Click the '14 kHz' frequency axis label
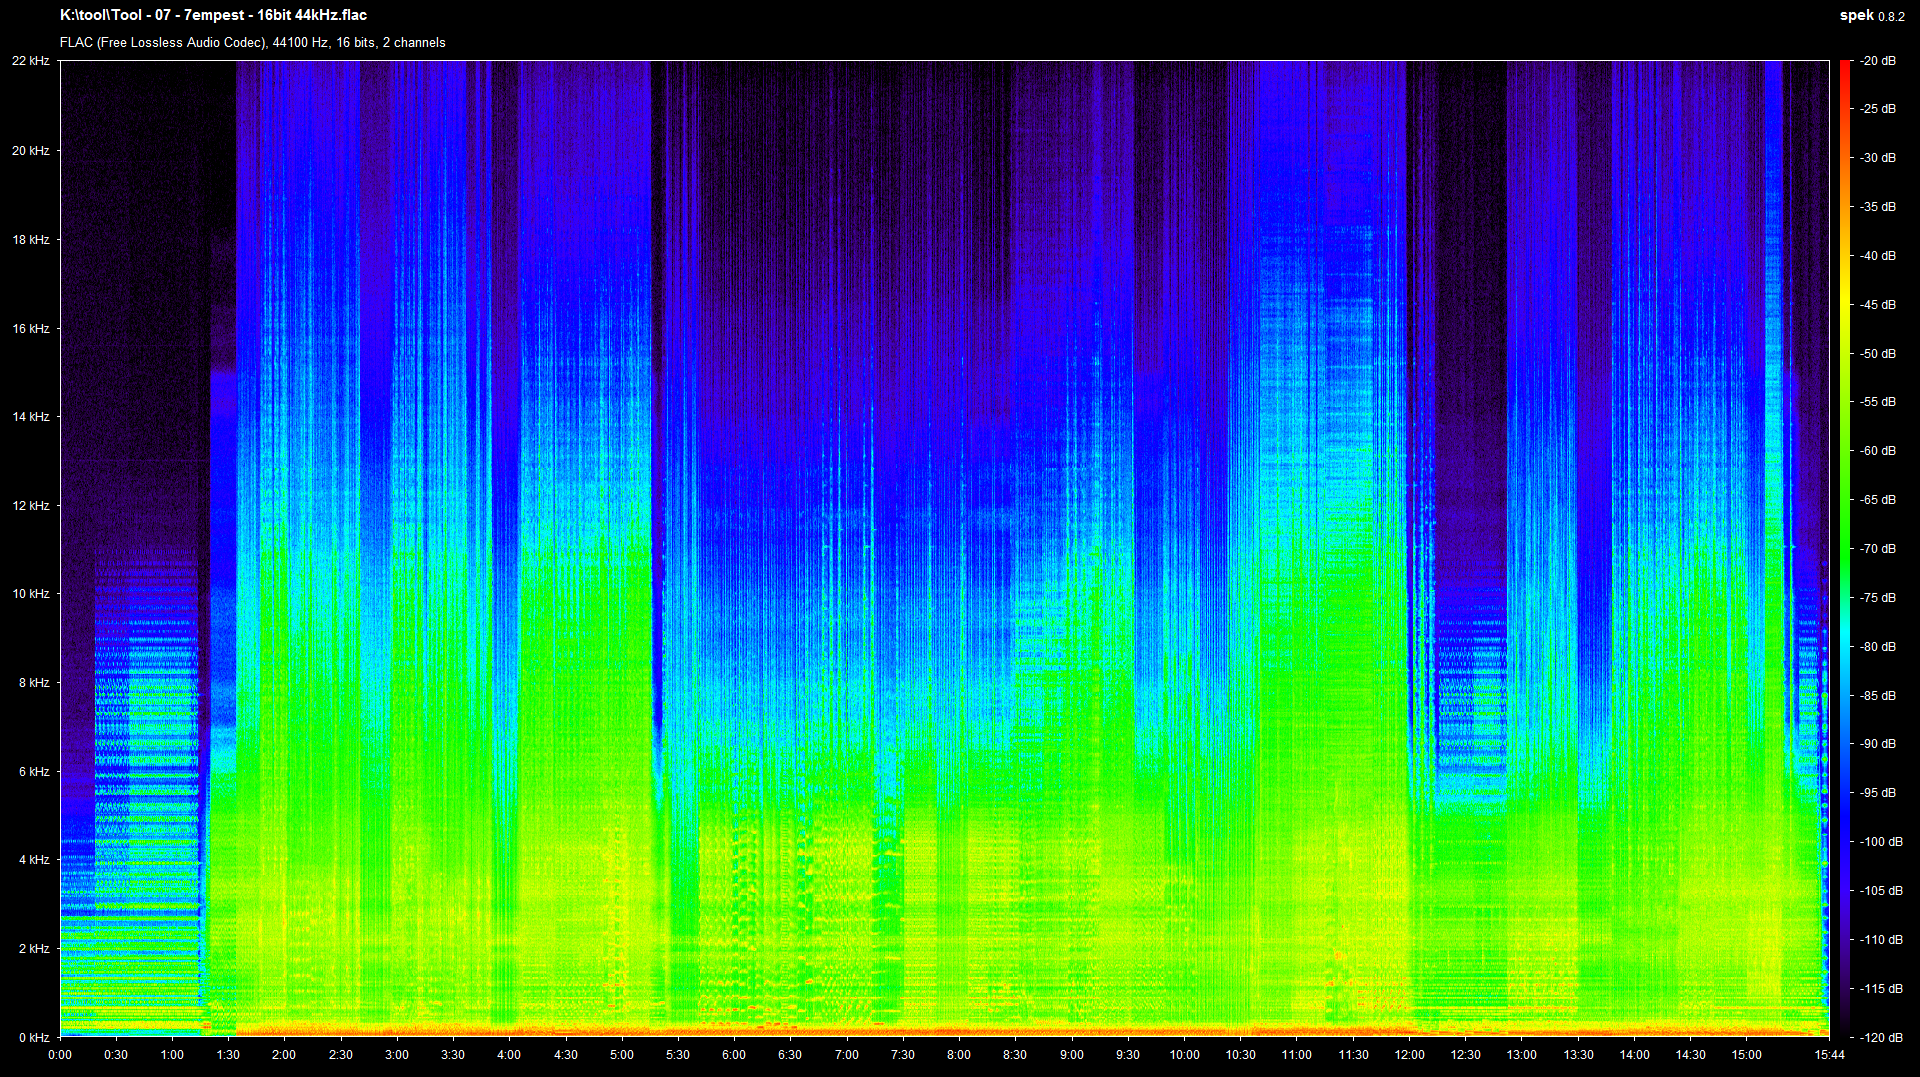1920x1077 pixels. click(30, 417)
